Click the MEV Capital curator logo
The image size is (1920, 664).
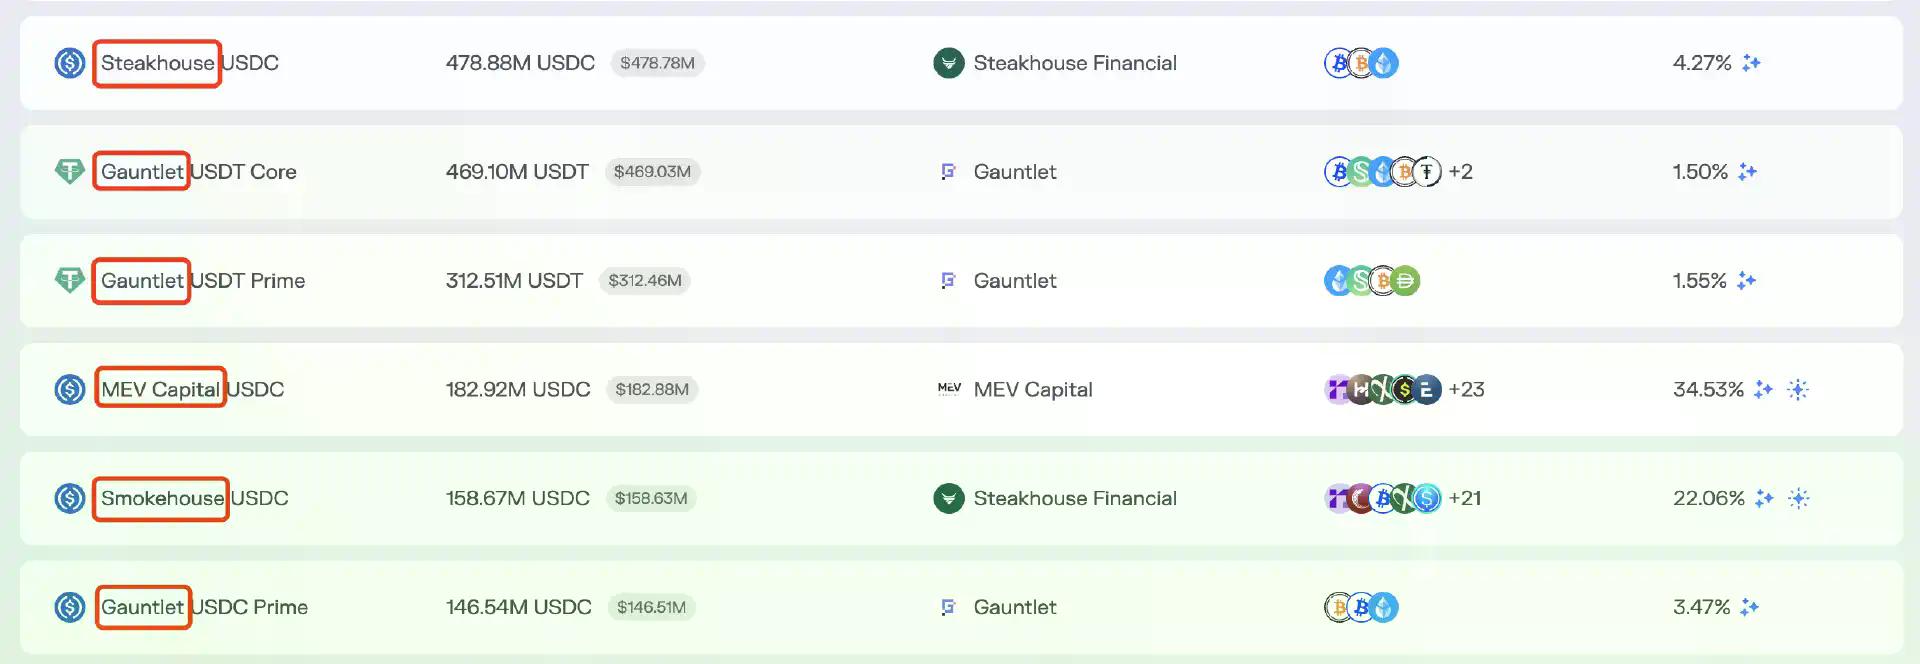[948, 389]
